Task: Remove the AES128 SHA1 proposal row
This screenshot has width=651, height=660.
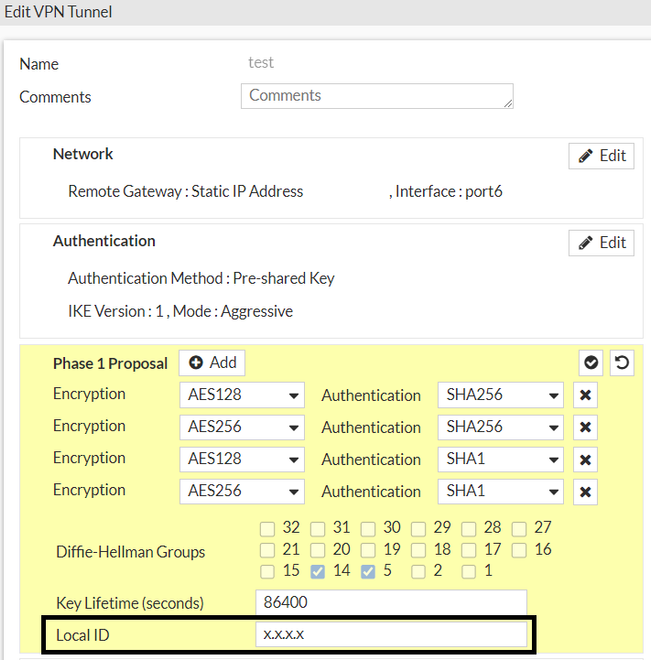Action: coord(586,459)
